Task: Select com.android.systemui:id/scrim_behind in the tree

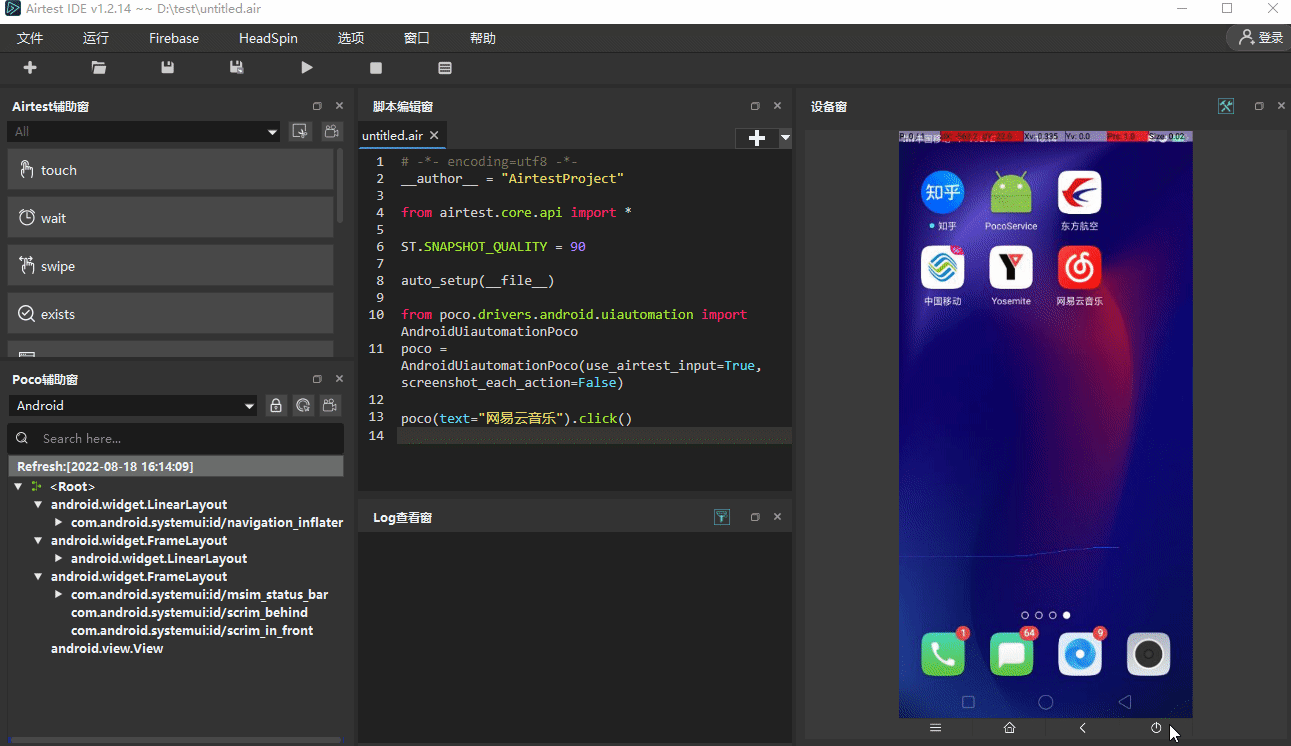Action: [x=189, y=613]
